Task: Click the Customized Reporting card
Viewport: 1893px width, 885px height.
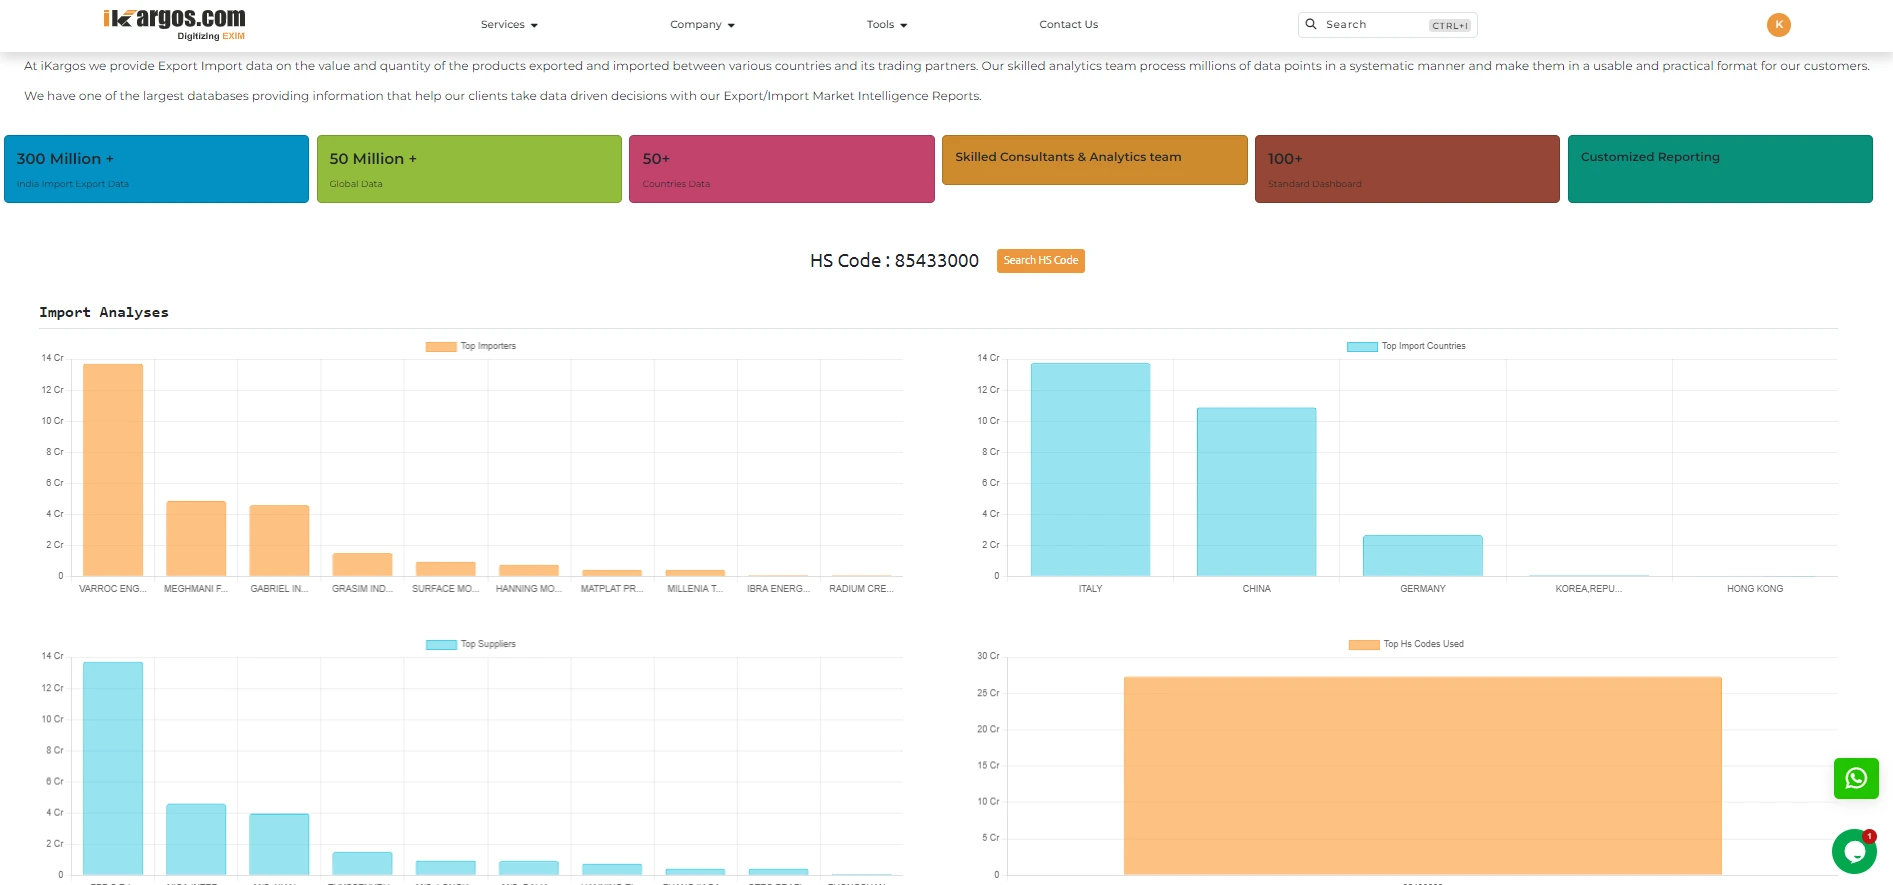Action: pyautogui.click(x=1719, y=169)
